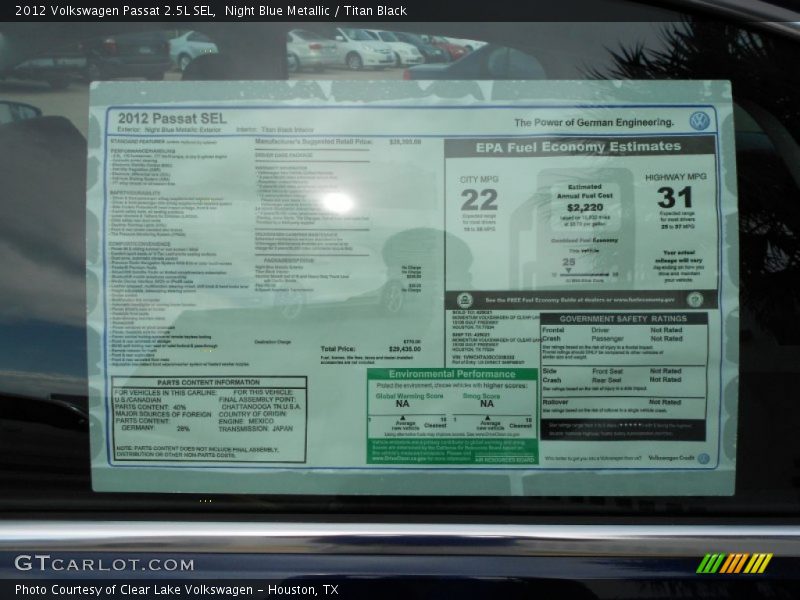The height and width of the screenshot is (600, 800).
Task: Click the City MPG 22 value
Action: (x=479, y=199)
